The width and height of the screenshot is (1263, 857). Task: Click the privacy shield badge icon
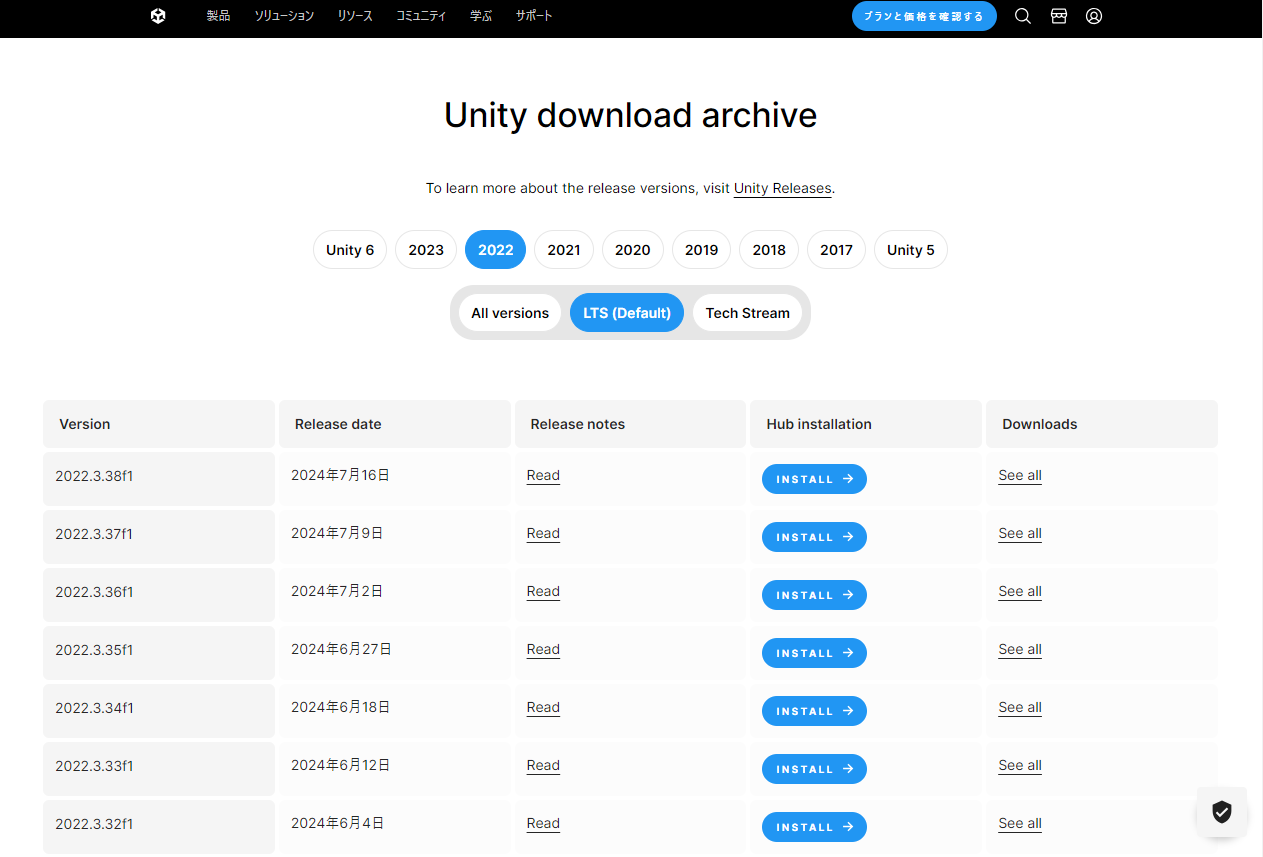(x=1221, y=811)
